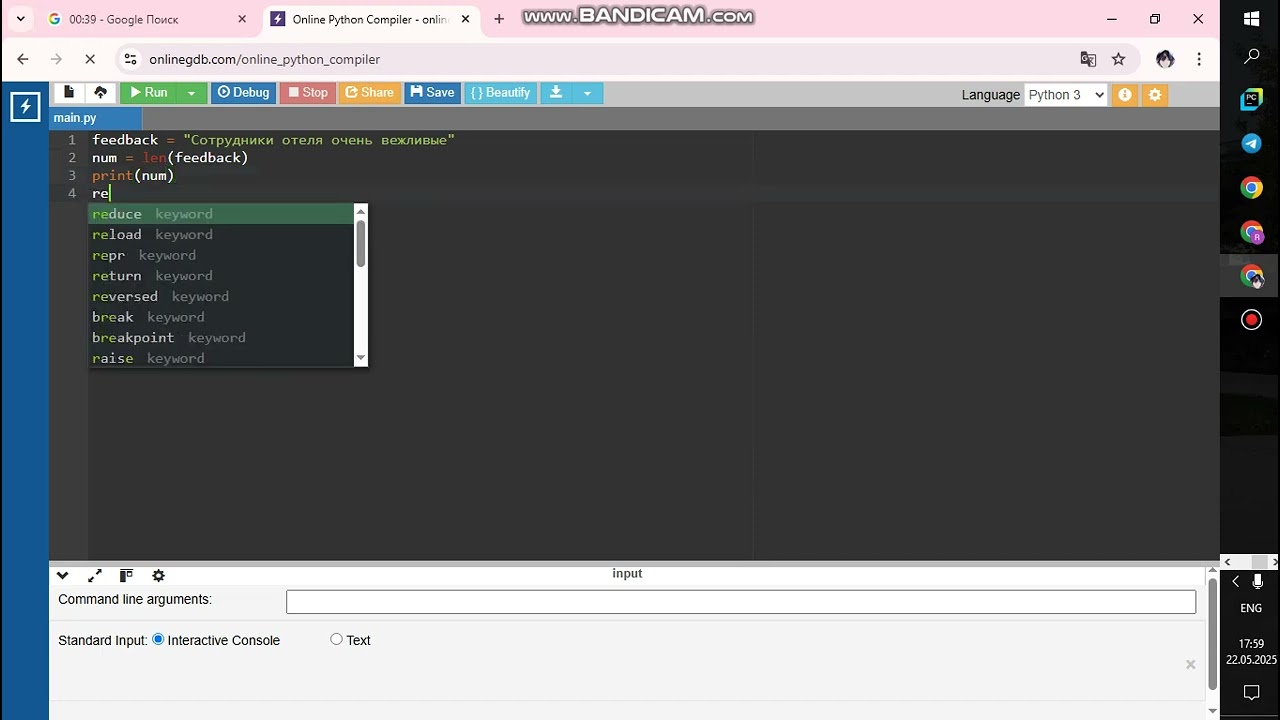Go back in browser history

(23, 59)
